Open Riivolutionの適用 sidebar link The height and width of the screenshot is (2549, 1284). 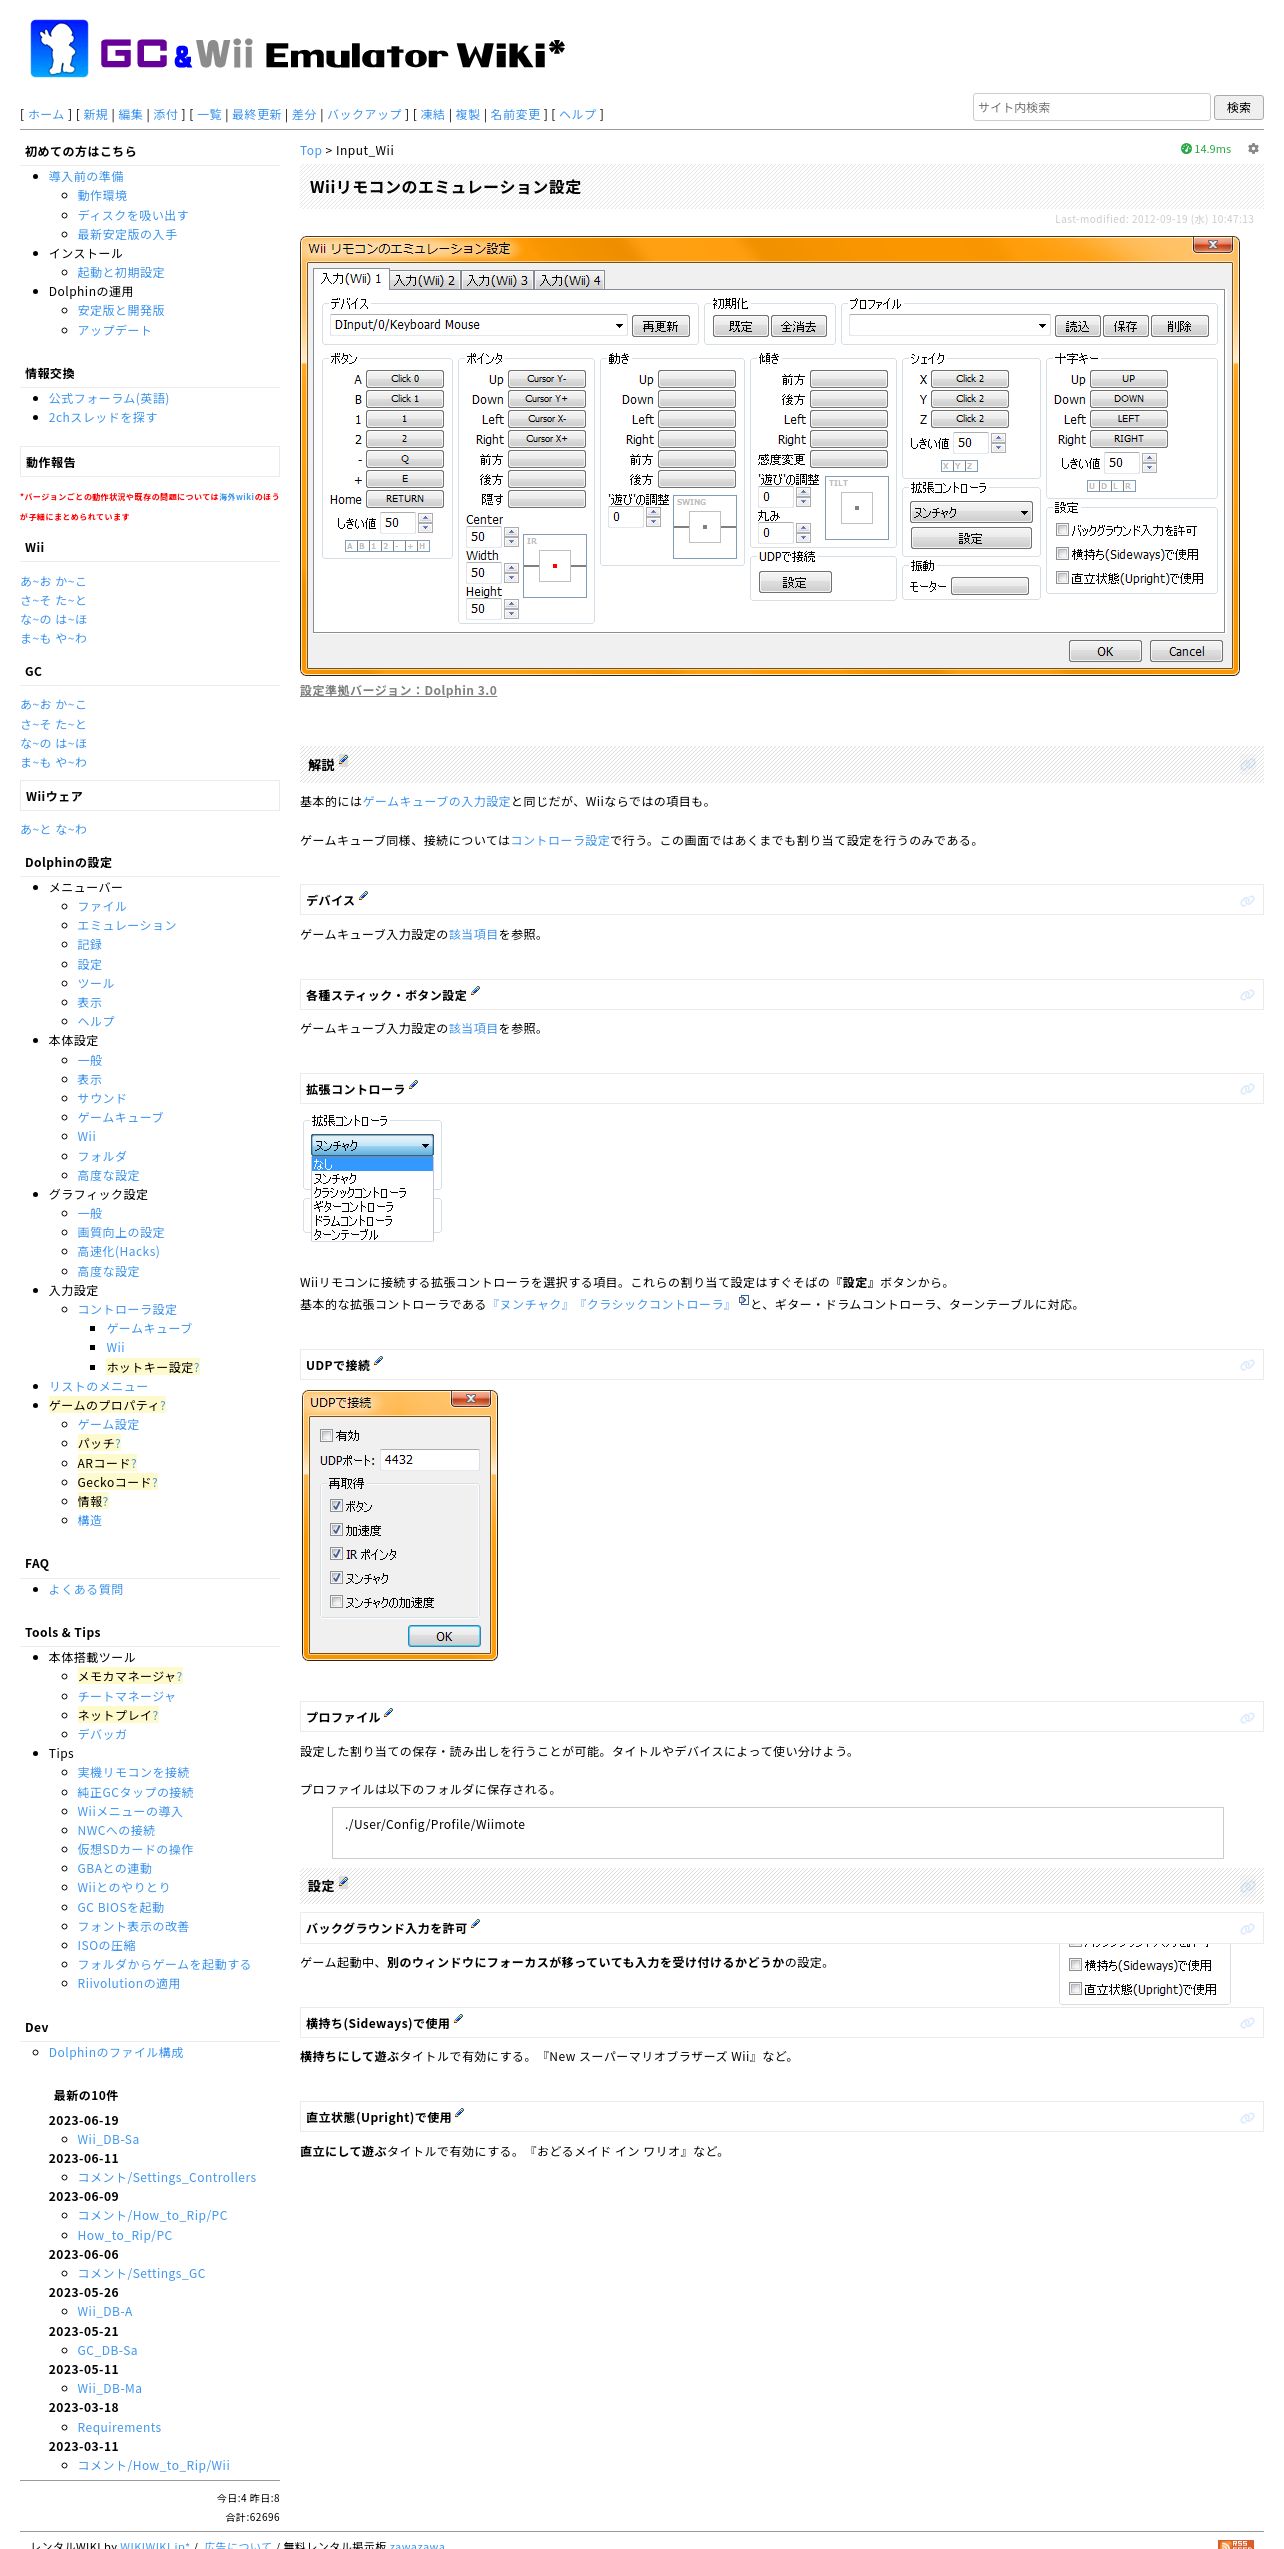[x=129, y=1983]
